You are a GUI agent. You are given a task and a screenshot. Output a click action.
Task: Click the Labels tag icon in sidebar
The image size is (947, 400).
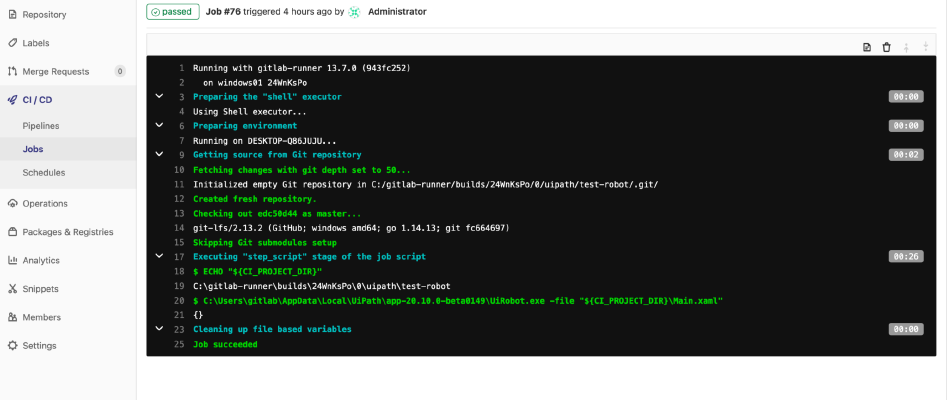pyautogui.click(x=13, y=43)
